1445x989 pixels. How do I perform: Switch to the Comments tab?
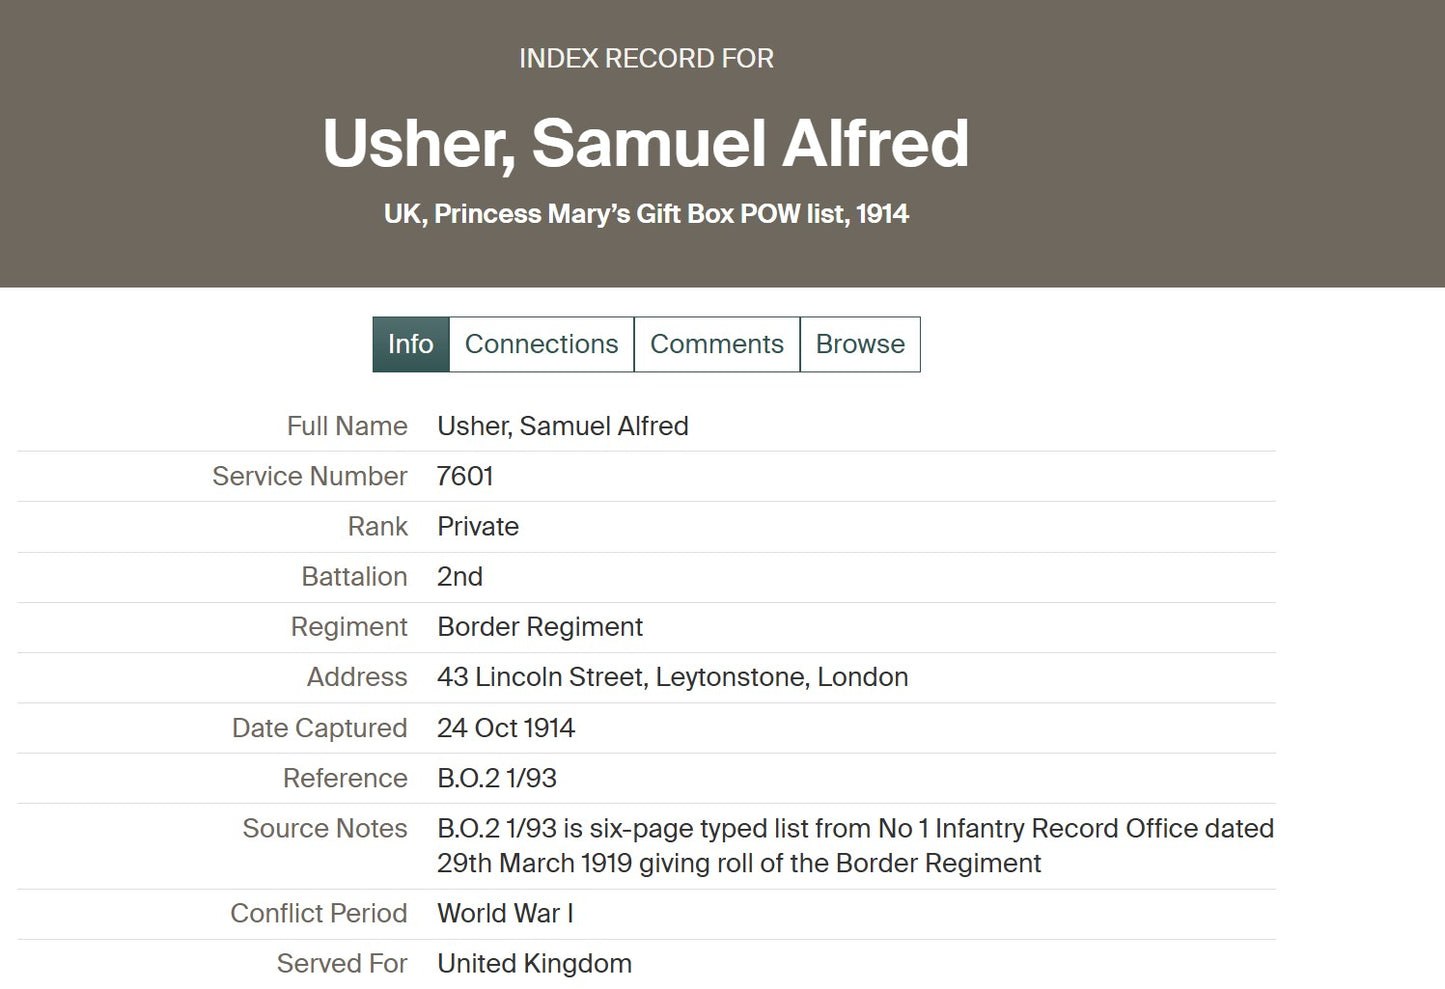pyautogui.click(x=716, y=344)
